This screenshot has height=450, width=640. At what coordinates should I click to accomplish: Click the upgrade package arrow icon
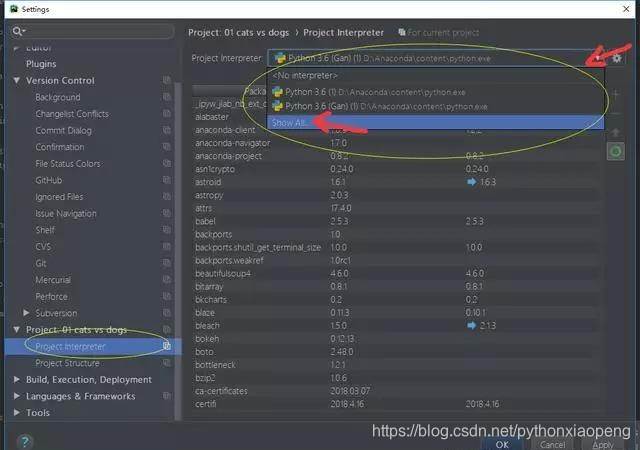pyautogui.click(x=616, y=132)
